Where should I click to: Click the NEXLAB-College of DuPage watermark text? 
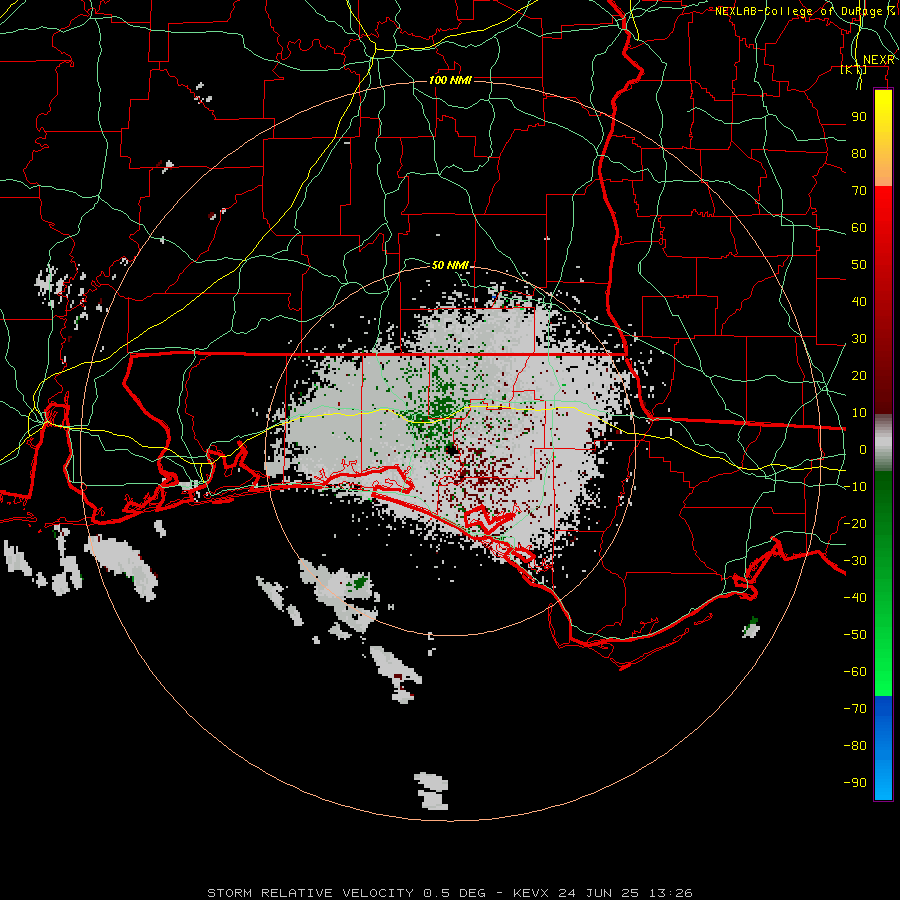[x=807, y=11]
